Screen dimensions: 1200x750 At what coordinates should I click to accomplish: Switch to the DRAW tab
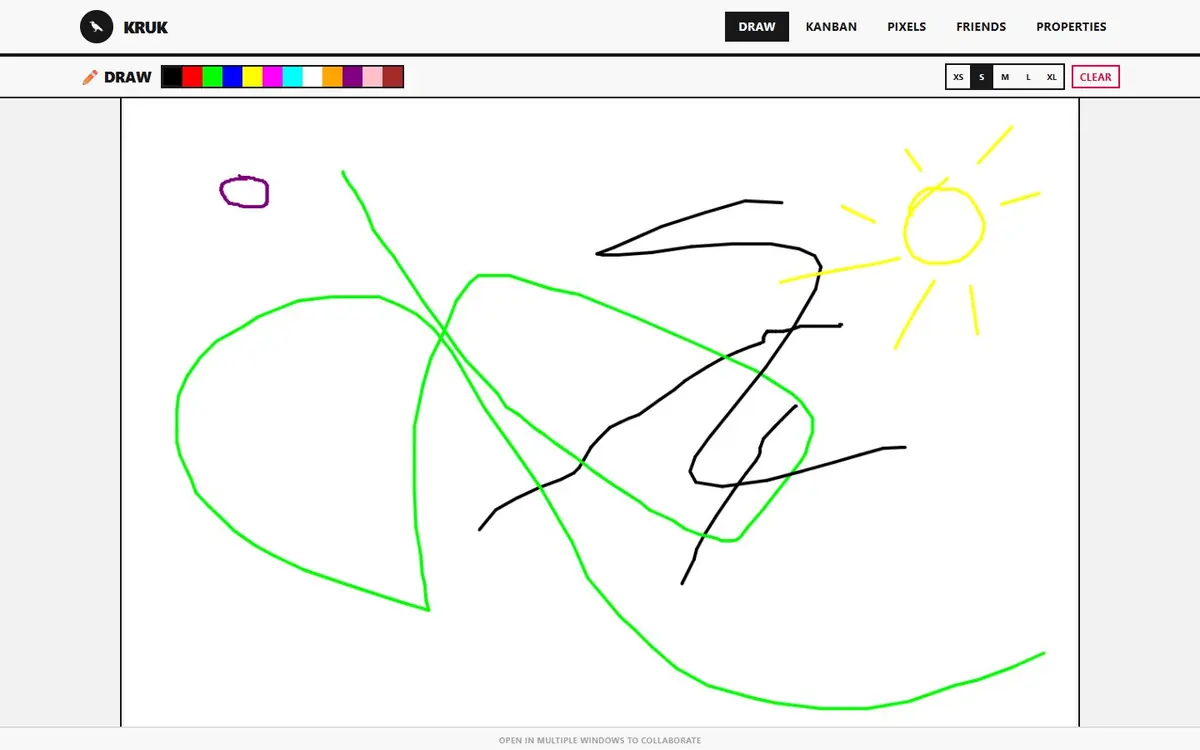[x=757, y=27]
